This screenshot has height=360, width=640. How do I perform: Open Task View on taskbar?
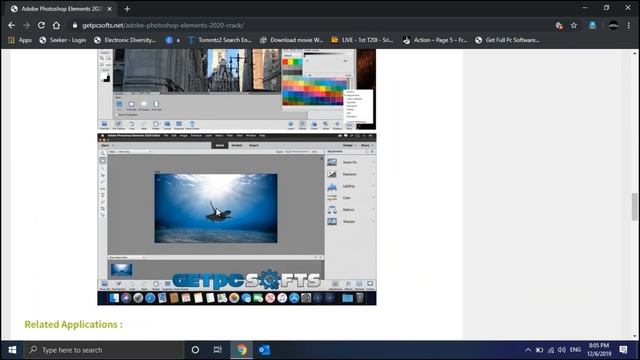[218, 350]
